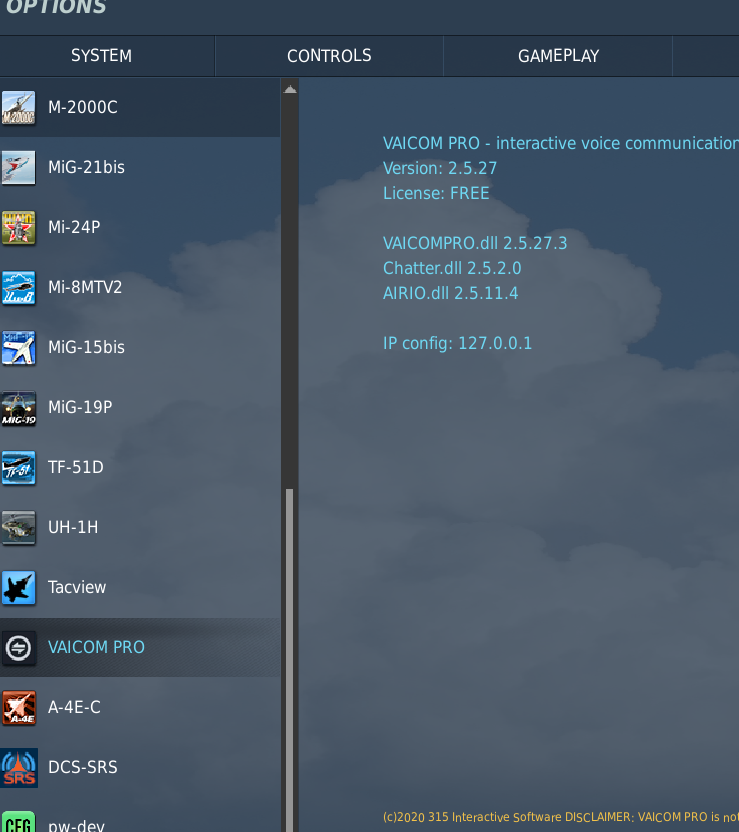
Task: Click the MiG-15bis jet icon
Action: (19, 348)
